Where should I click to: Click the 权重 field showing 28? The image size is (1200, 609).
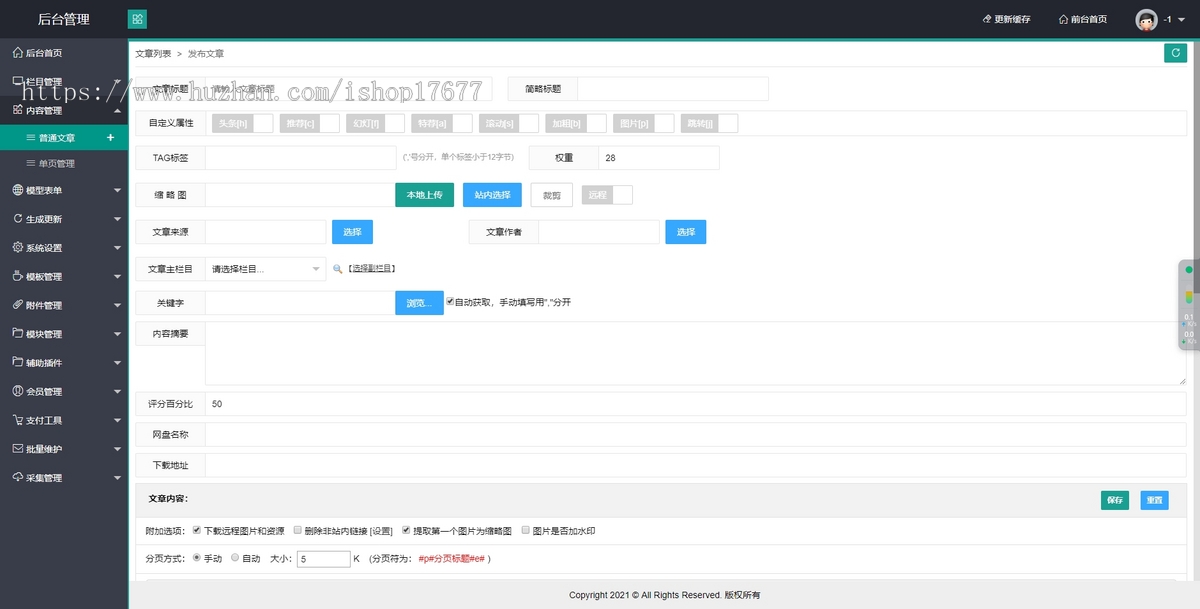click(x=659, y=158)
